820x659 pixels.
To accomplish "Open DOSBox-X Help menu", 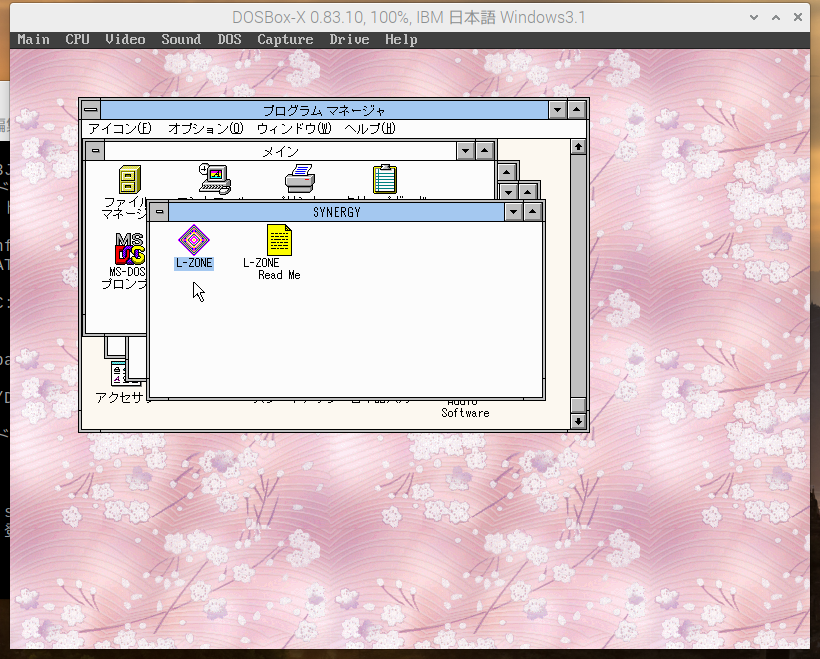I will pyautogui.click(x=401, y=40).
